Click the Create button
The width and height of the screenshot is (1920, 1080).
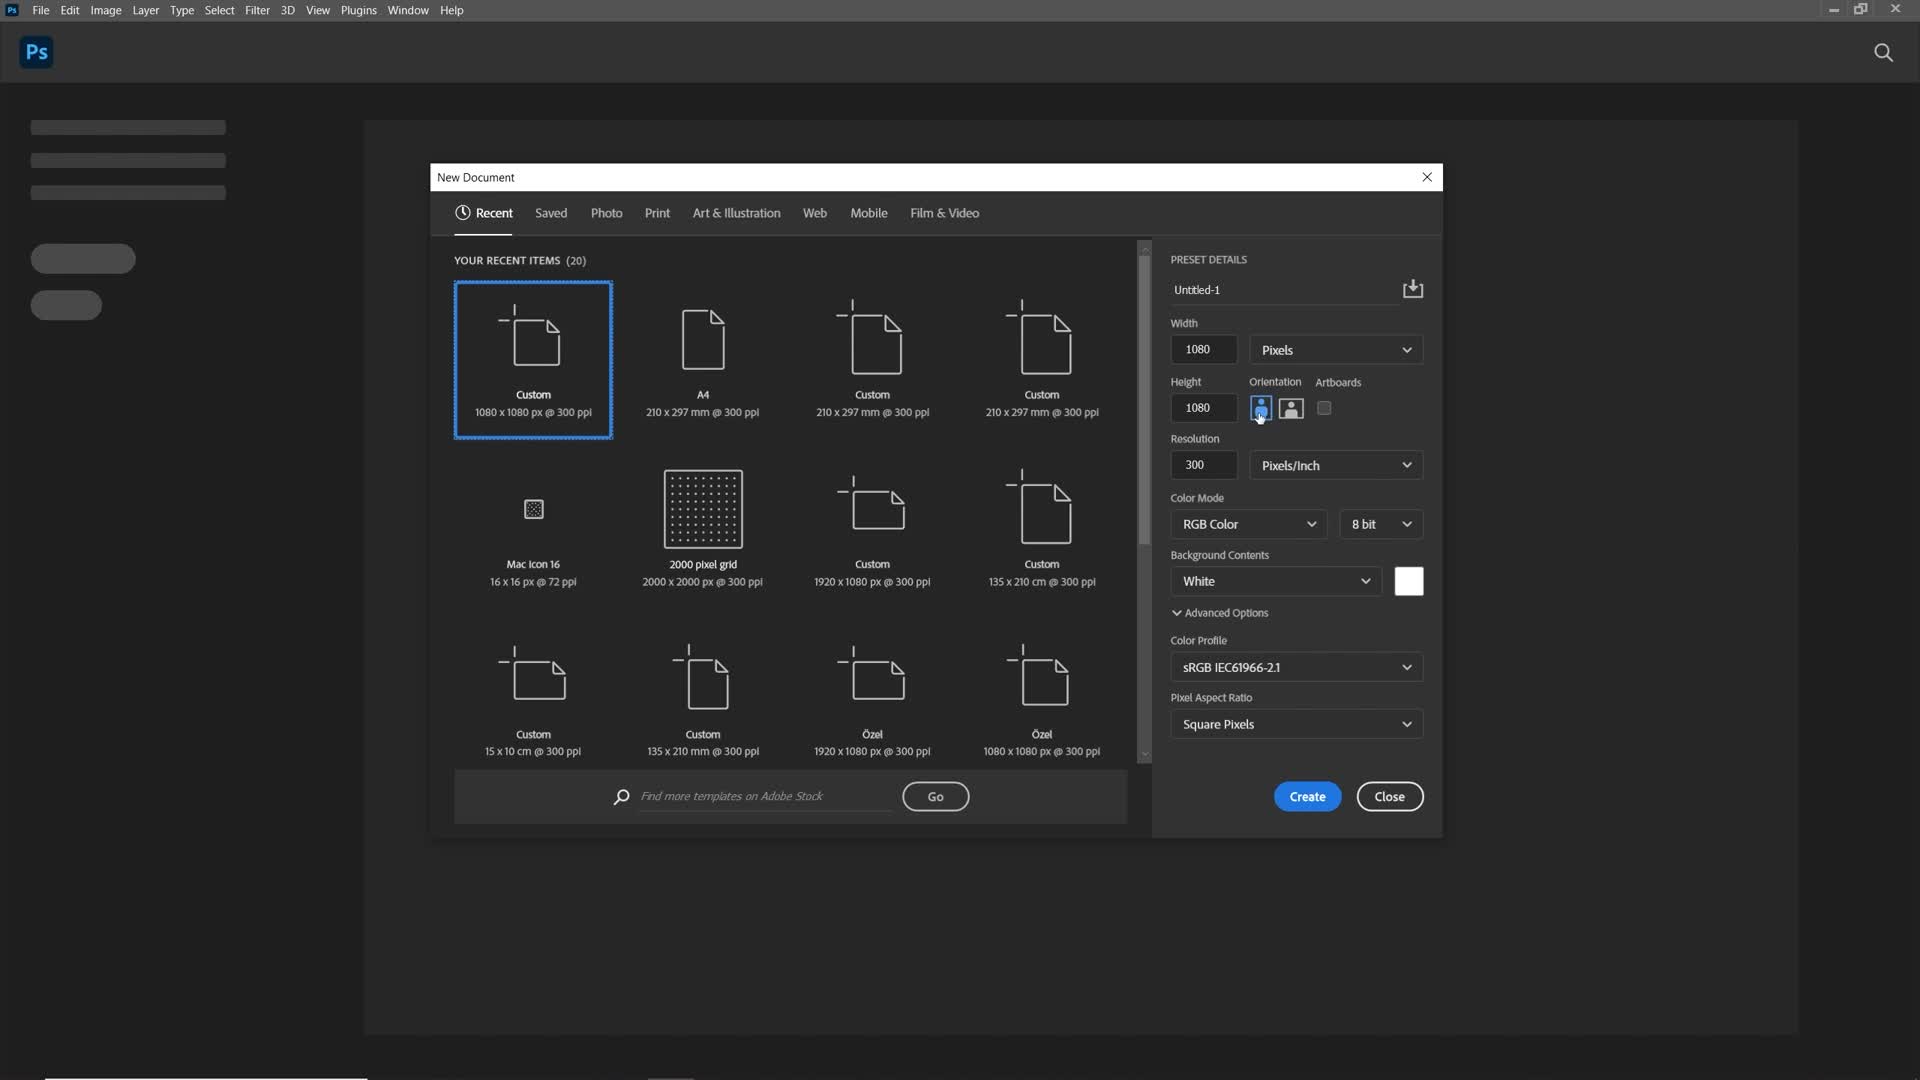coord(1307,795)
